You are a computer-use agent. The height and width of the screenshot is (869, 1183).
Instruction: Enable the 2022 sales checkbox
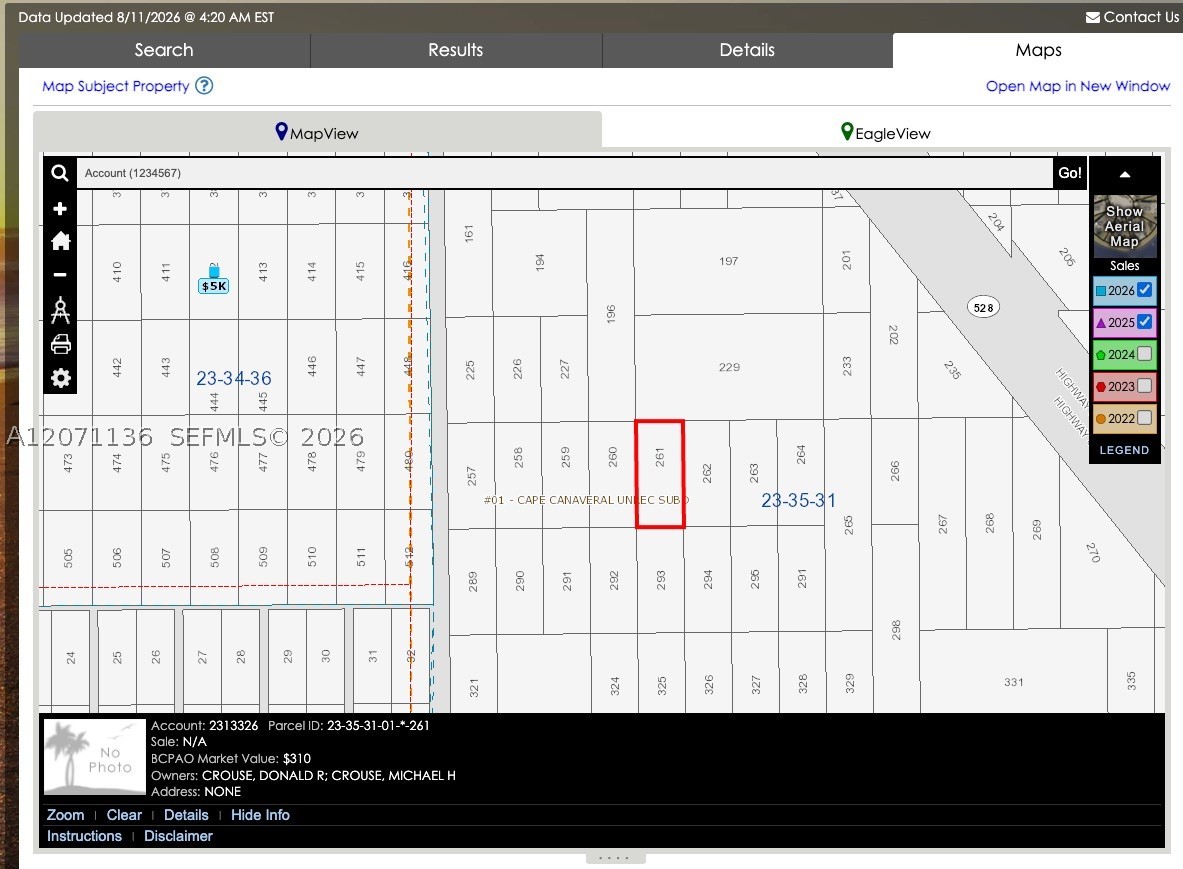1145,417
